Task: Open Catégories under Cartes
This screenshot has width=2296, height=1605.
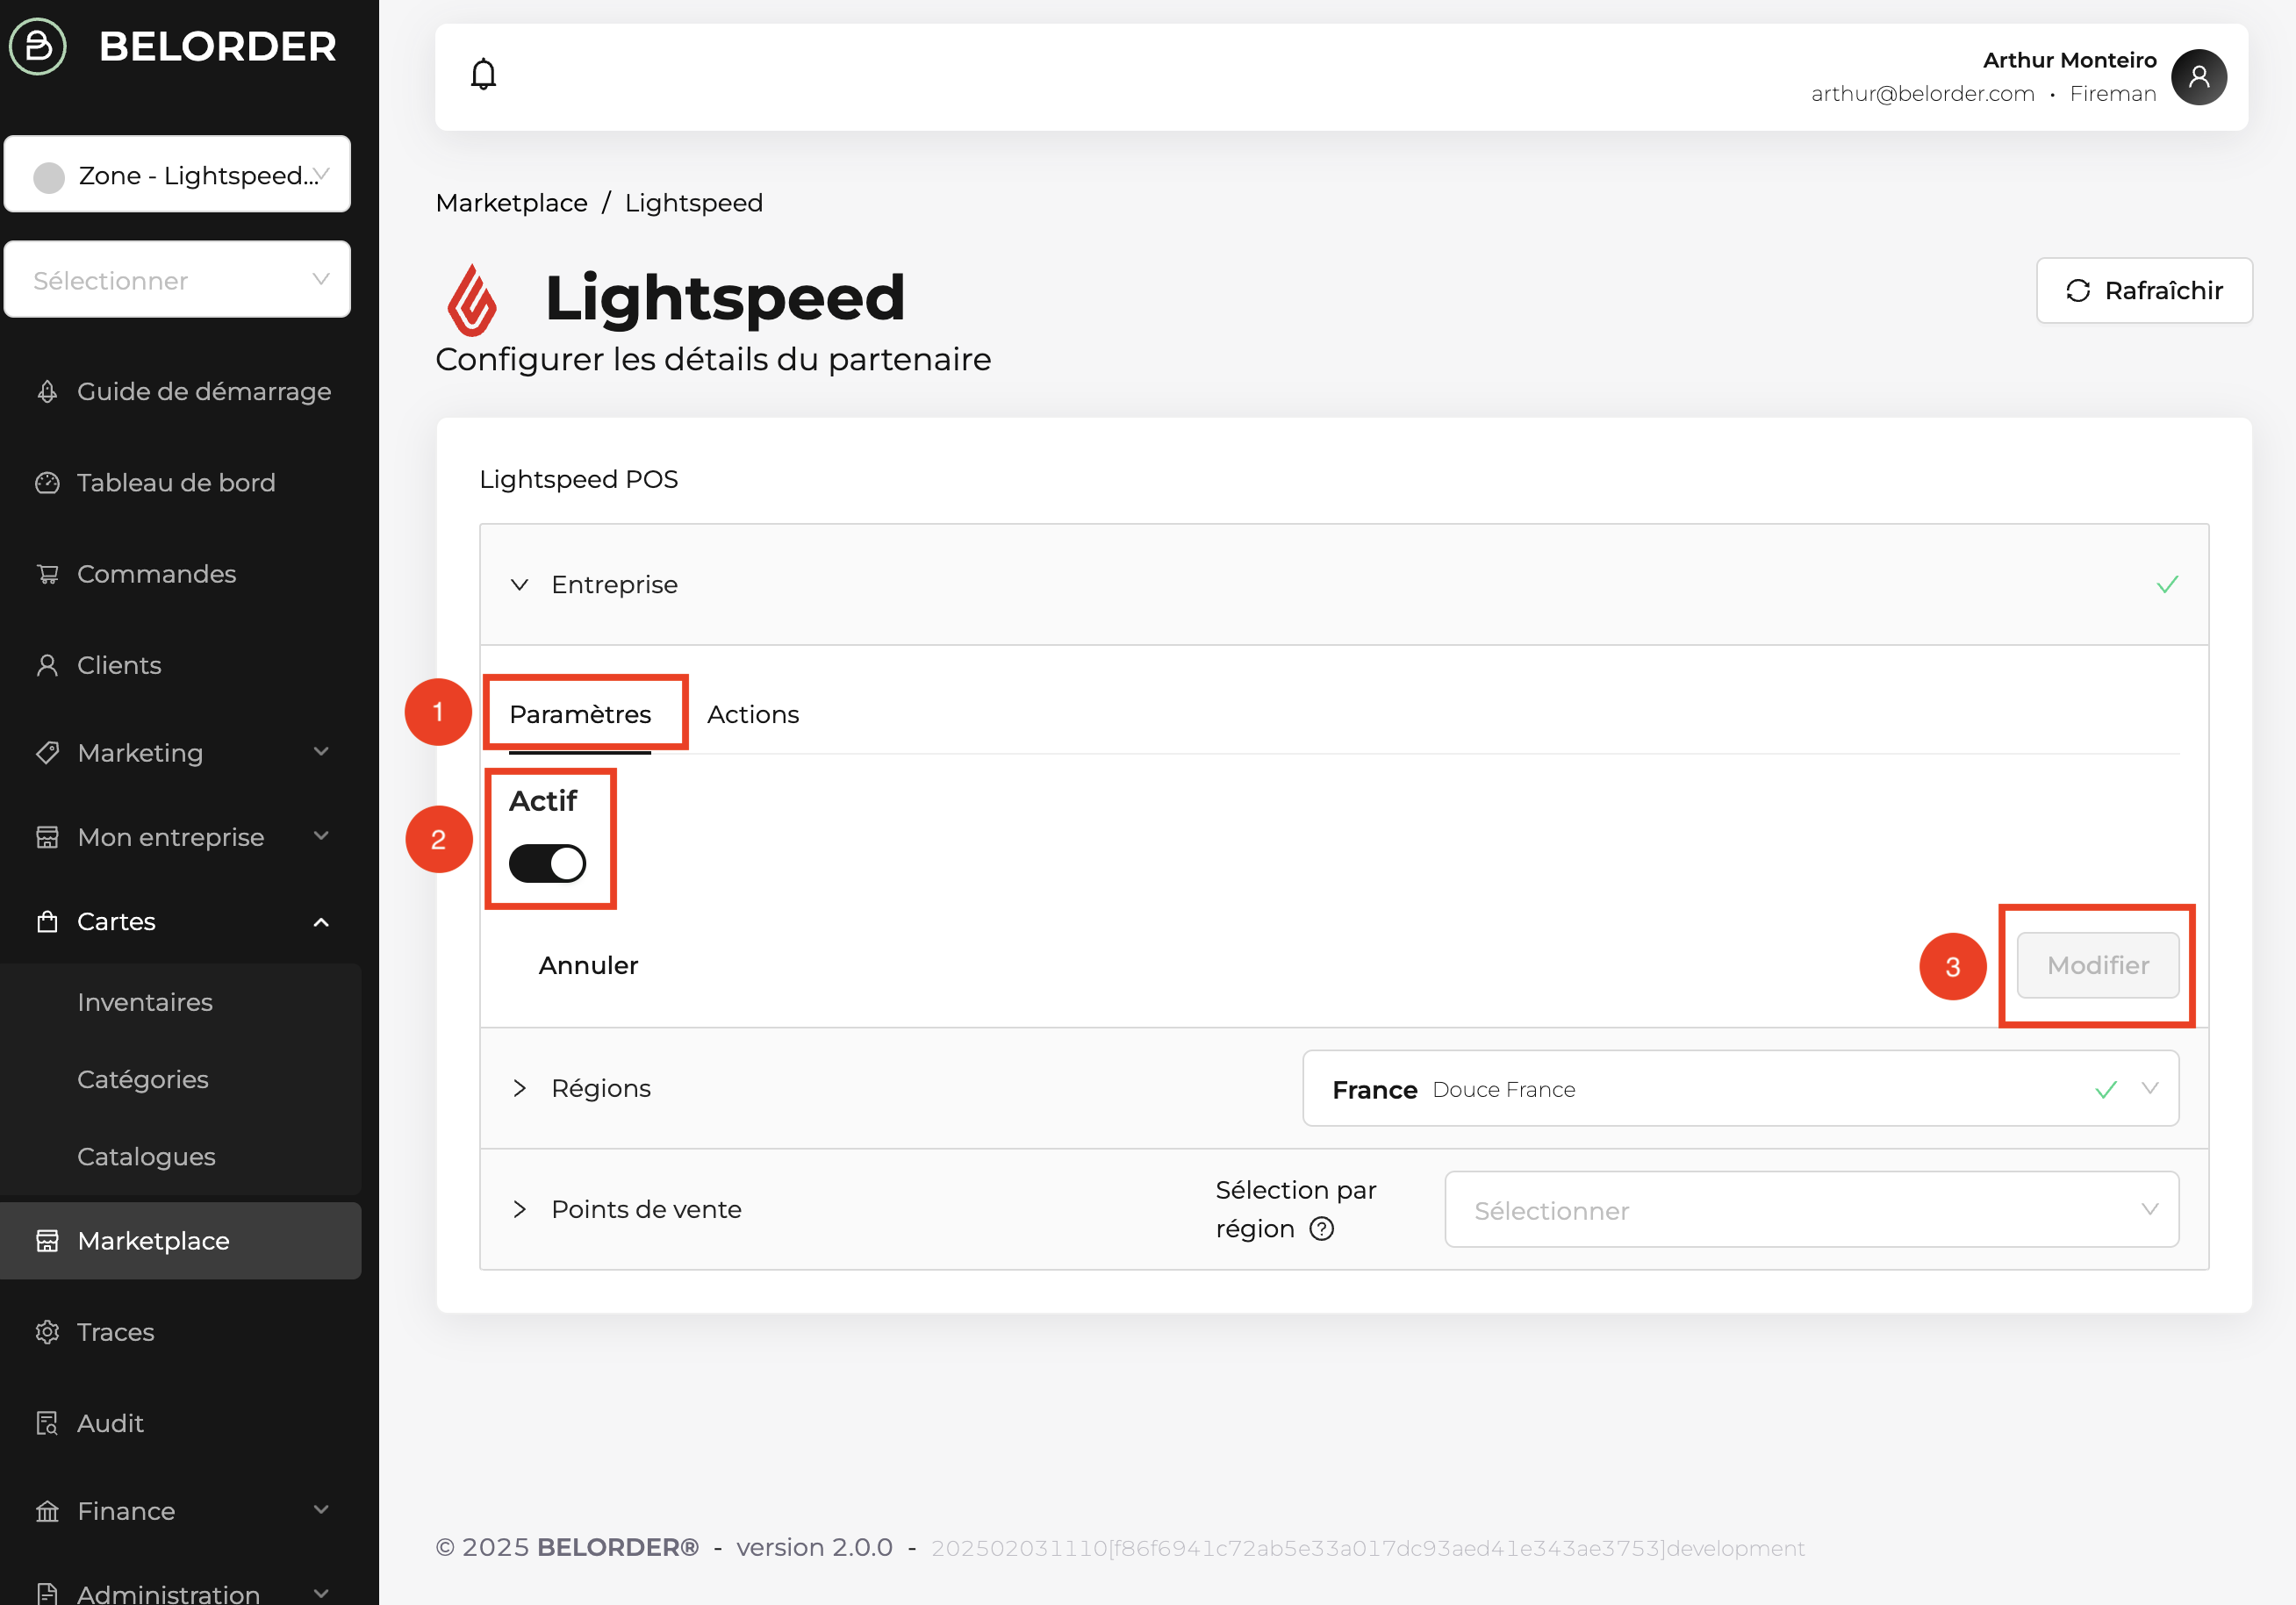Action: coord(181,1079)
